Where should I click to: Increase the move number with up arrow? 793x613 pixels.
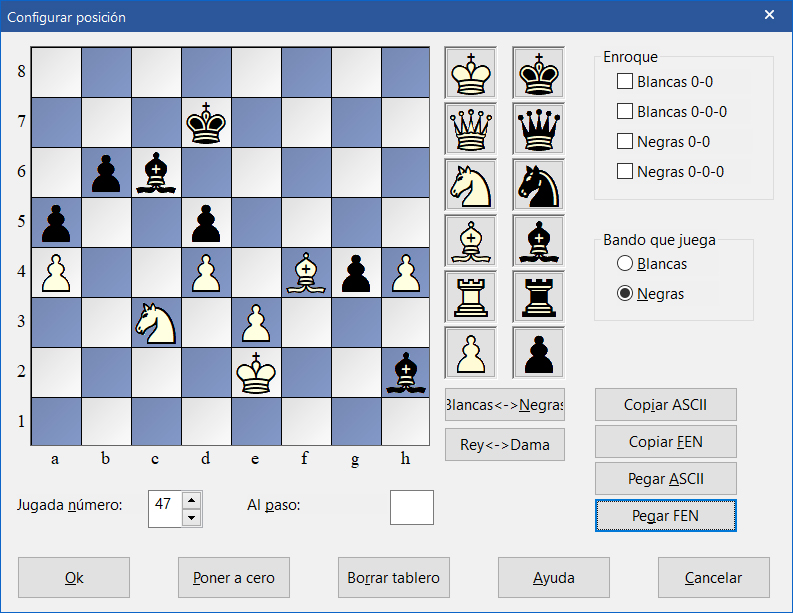(x=192, y=499)
